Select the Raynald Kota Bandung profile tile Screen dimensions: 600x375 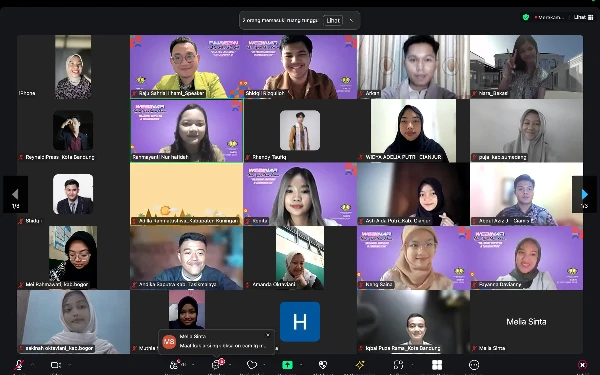point(73,131)
